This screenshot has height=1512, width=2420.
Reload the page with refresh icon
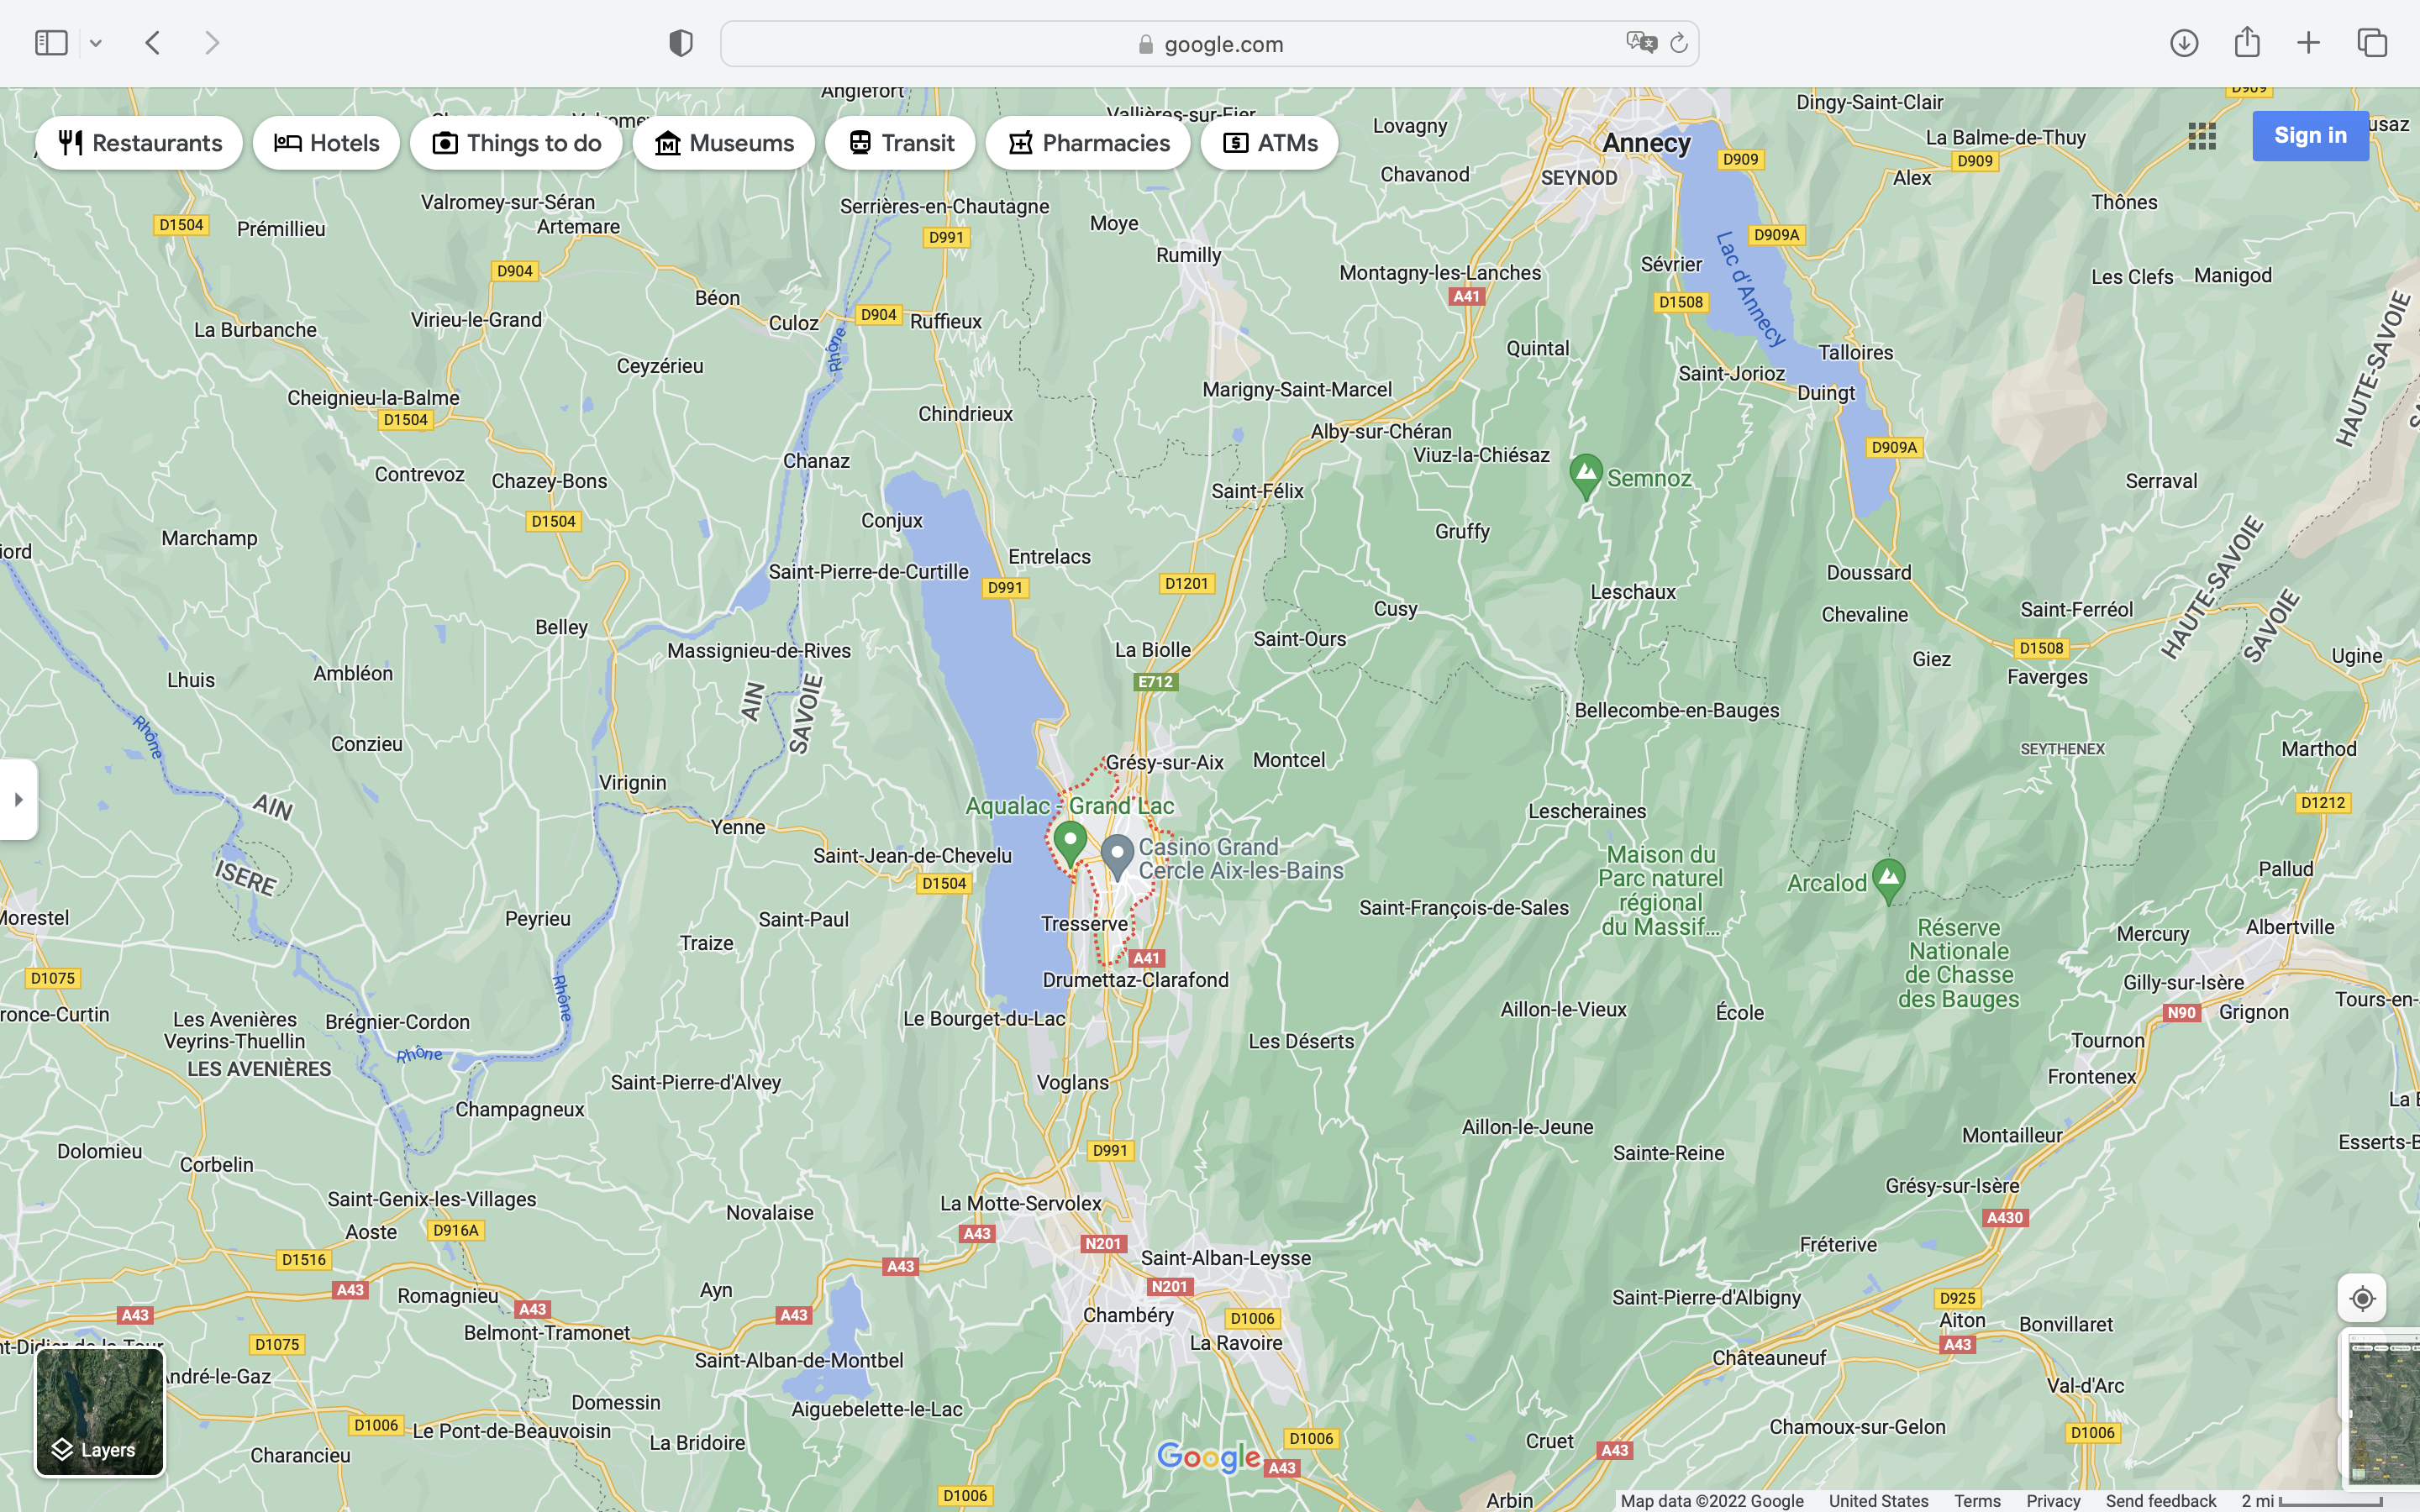coord(1679,43)
